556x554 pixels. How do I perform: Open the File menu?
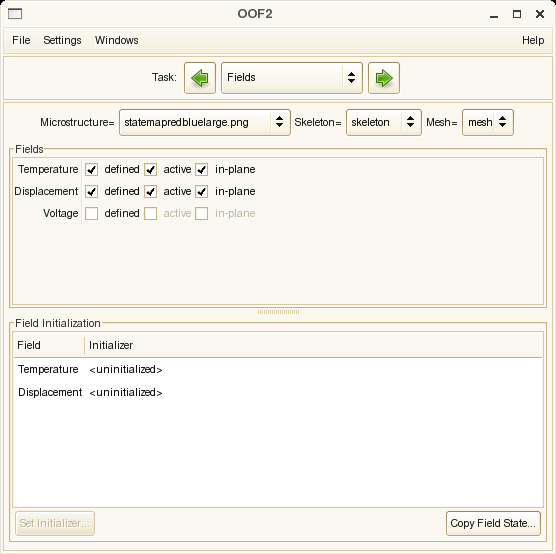click(x=21, y=40)
